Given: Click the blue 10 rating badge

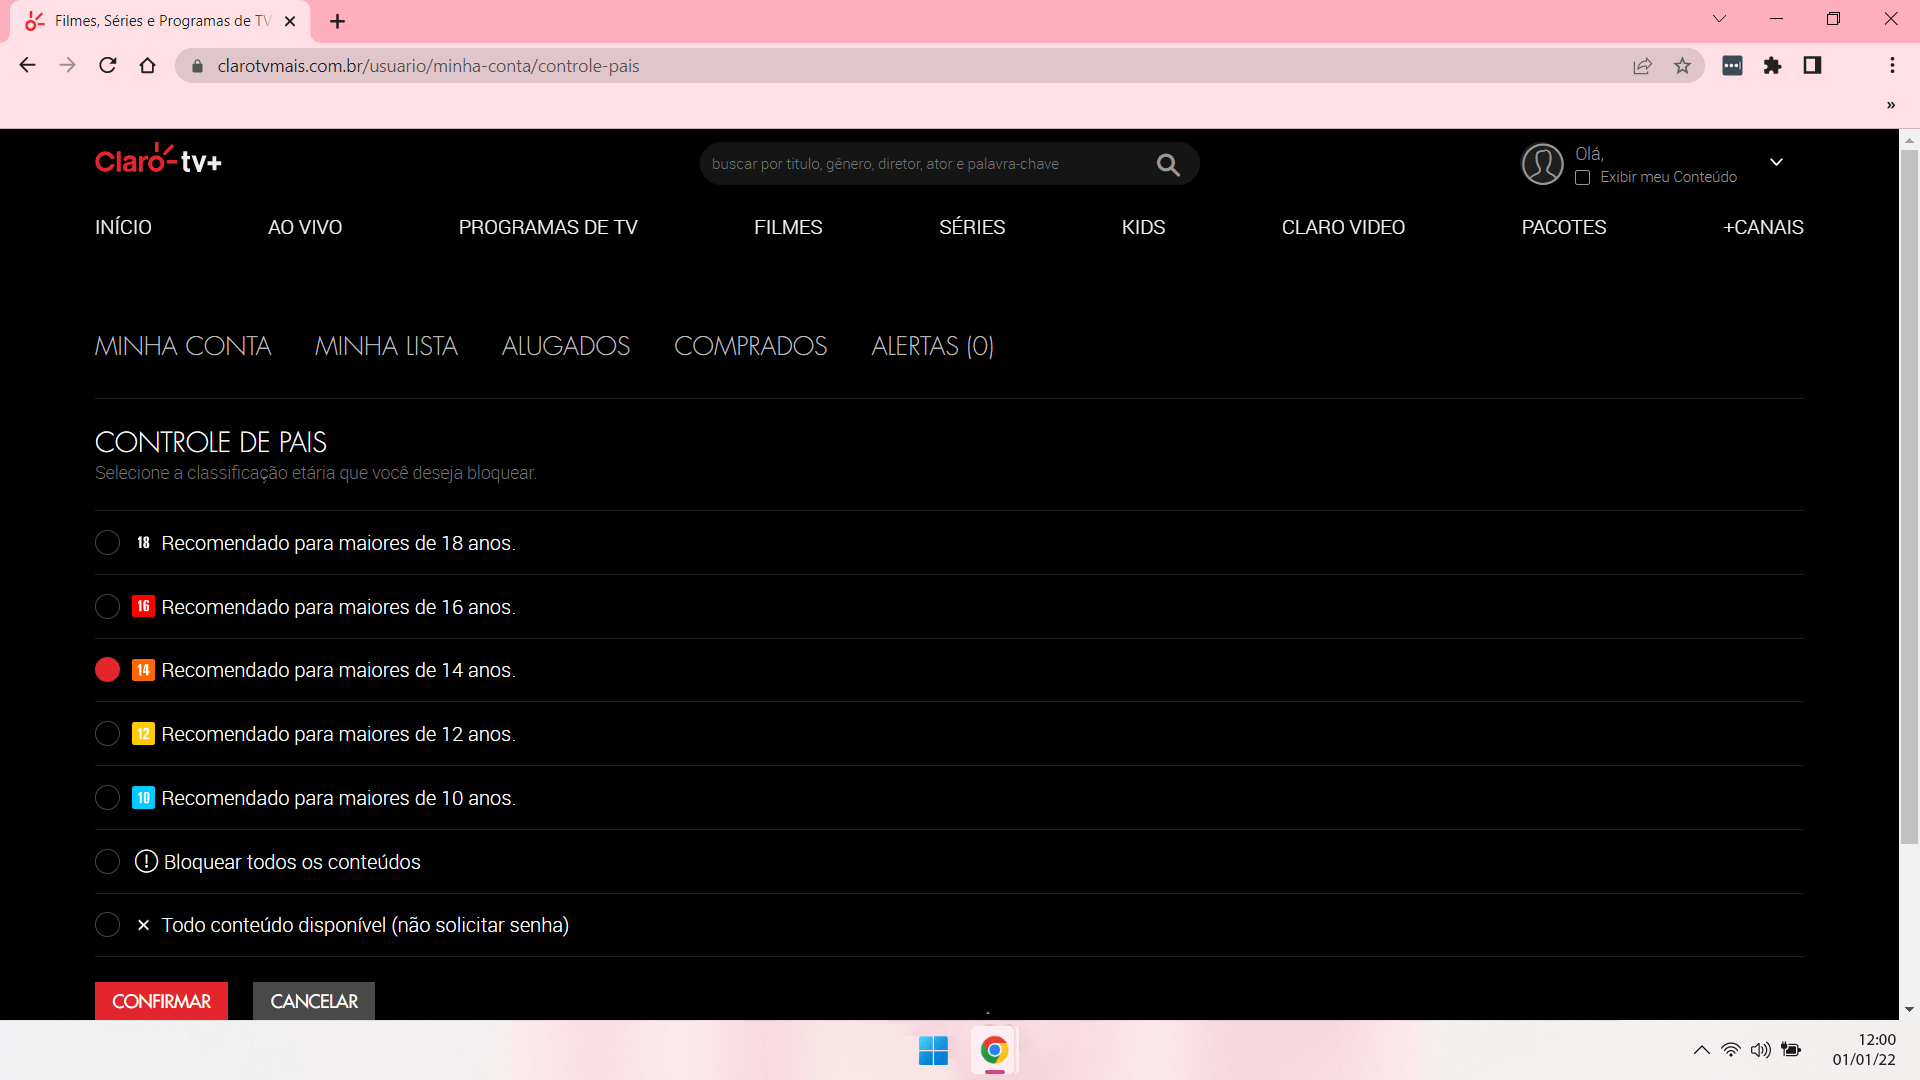Looking at the screenshot, I should [143, 798].
